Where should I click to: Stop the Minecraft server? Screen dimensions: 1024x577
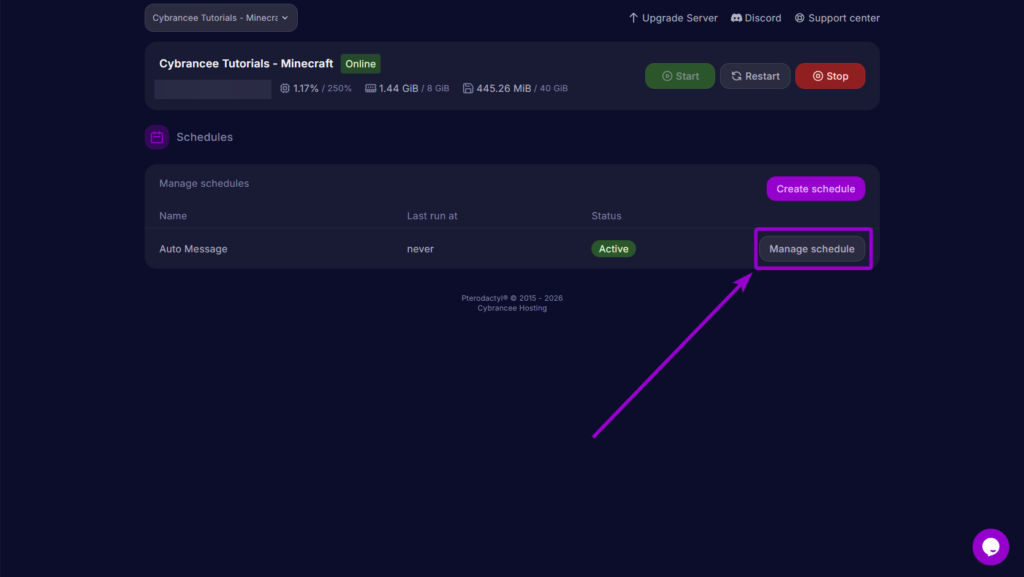coord(830,75)
